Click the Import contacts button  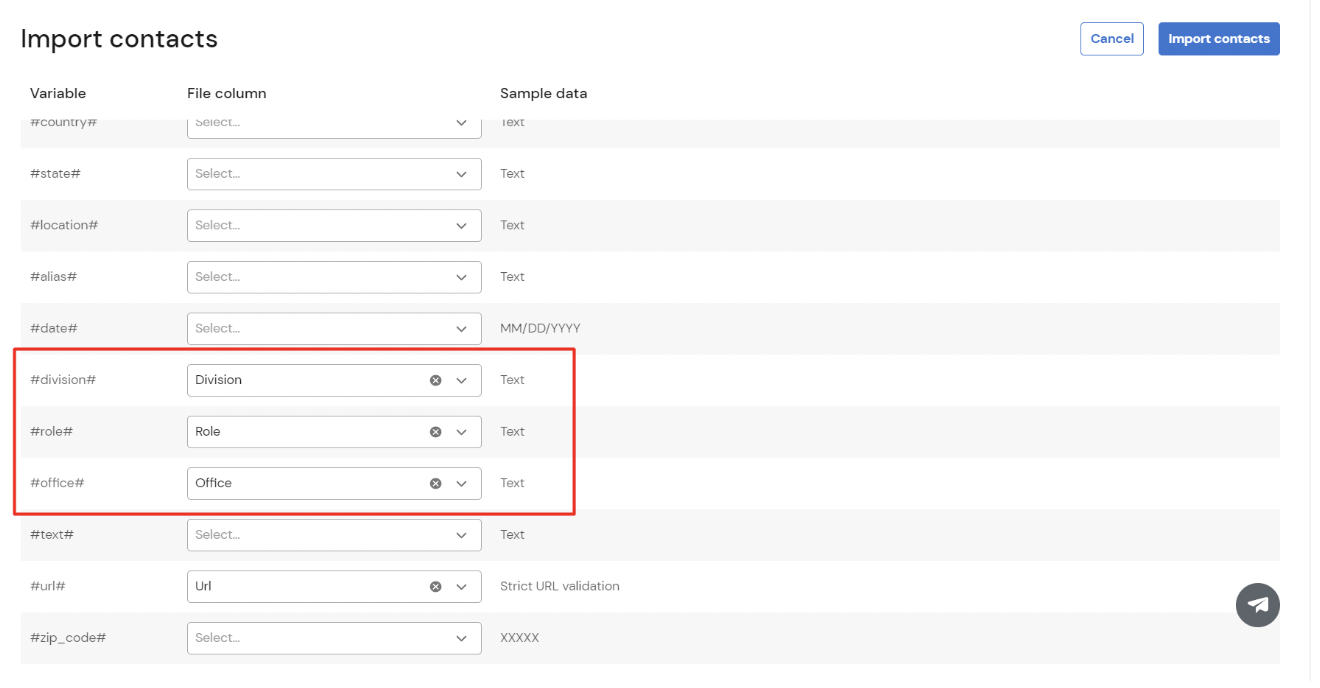[1218, 38]
